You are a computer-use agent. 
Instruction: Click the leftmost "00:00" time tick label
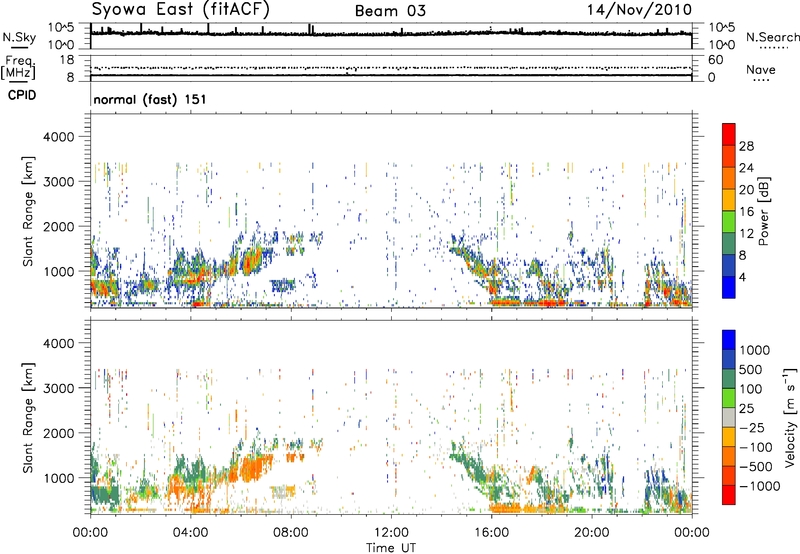90,533
